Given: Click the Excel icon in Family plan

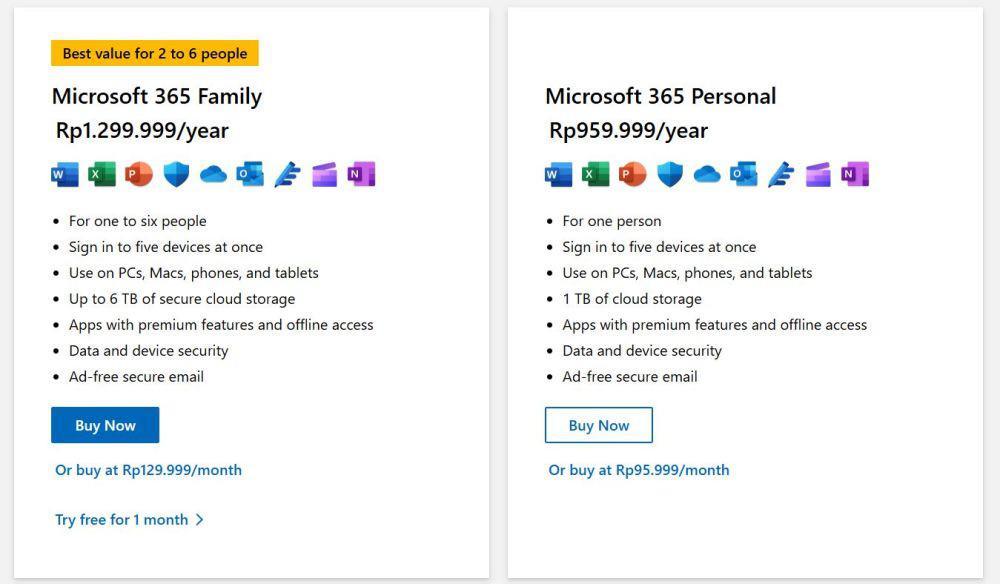Looking at the screenshot, I should (x=101, y=174).
